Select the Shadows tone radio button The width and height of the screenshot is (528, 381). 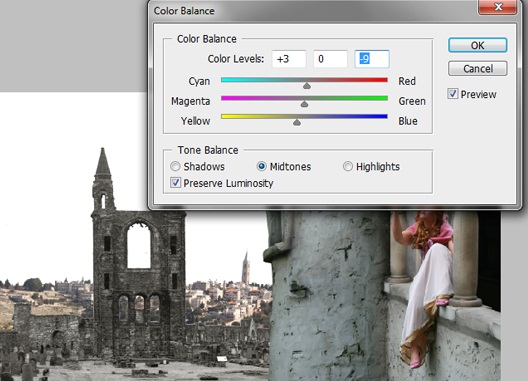(175, 166)
